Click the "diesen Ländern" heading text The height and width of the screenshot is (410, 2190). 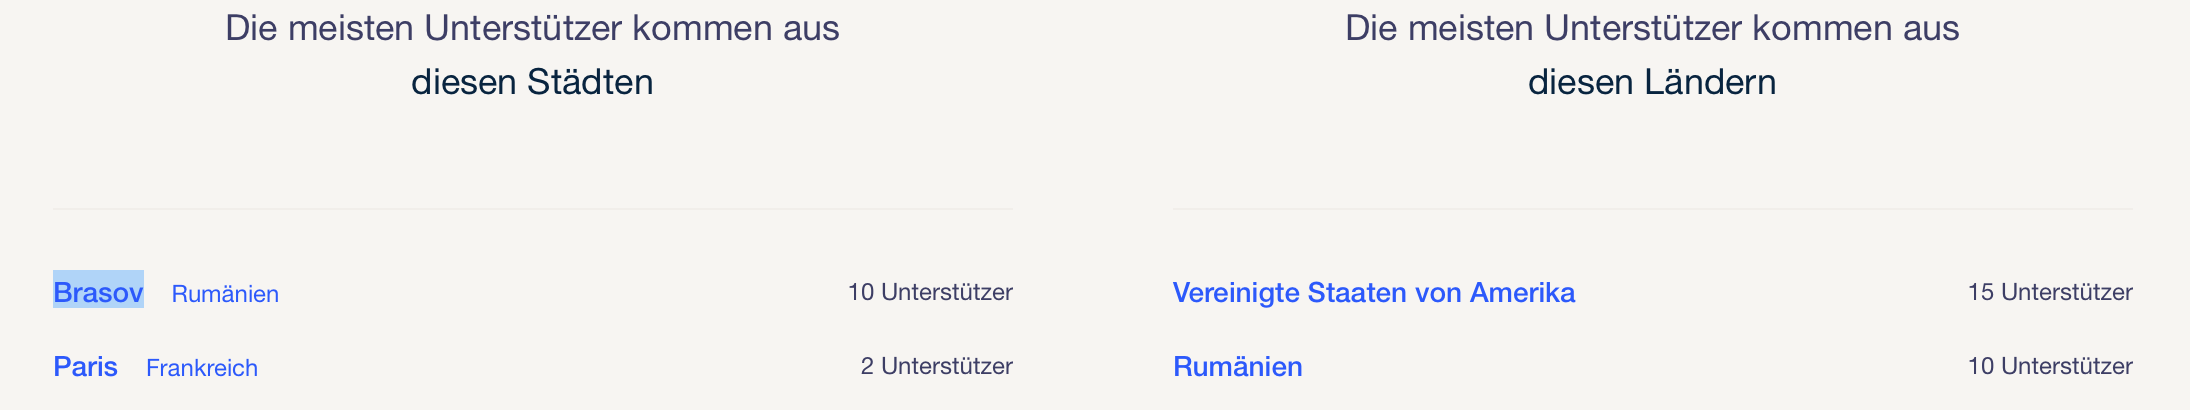tap(1652, 82)
